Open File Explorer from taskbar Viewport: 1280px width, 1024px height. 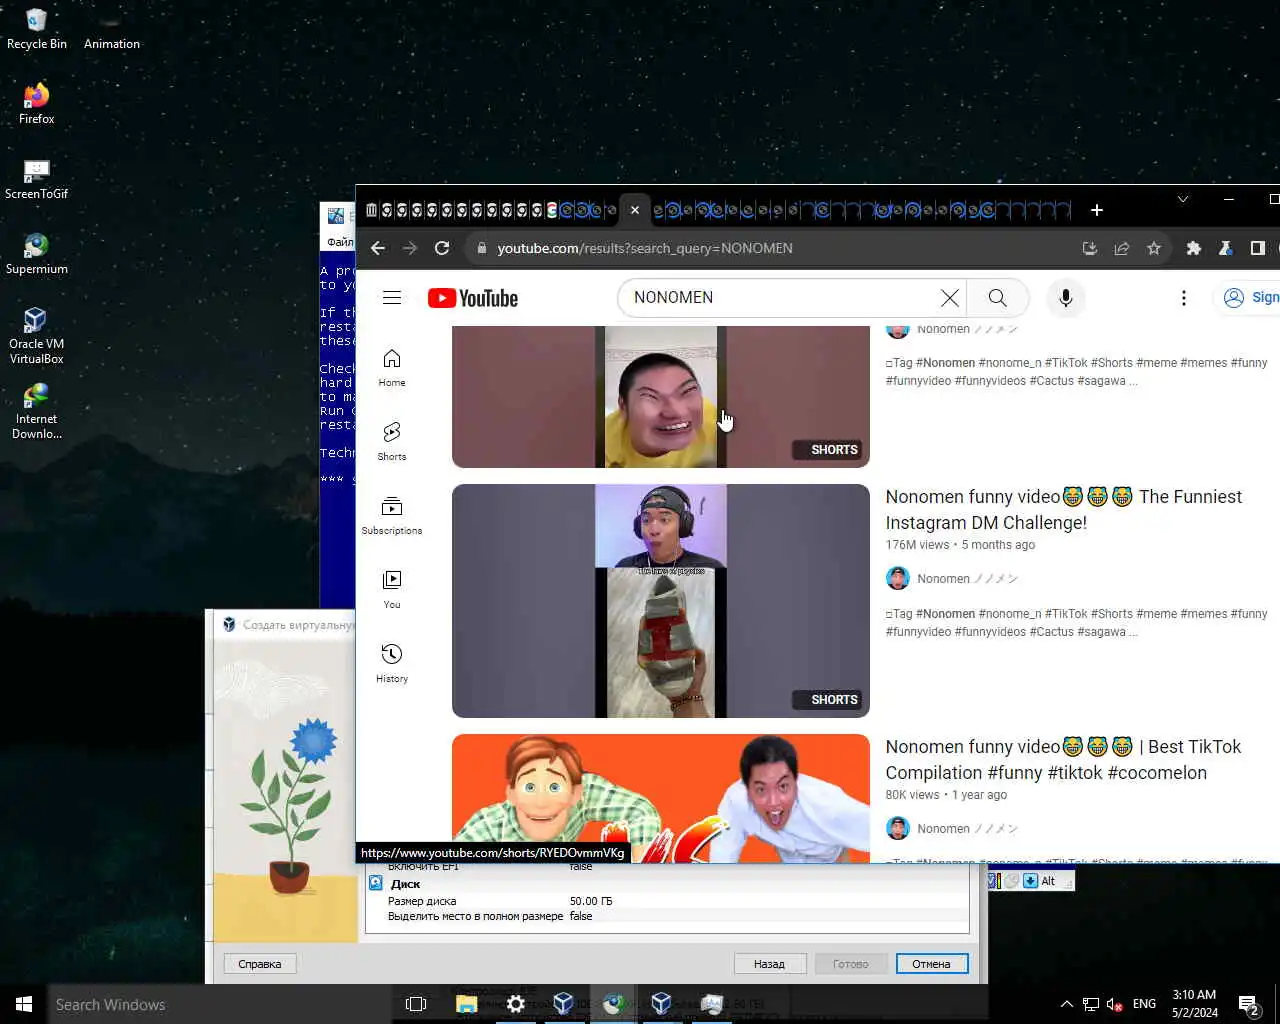(466, 1004)
